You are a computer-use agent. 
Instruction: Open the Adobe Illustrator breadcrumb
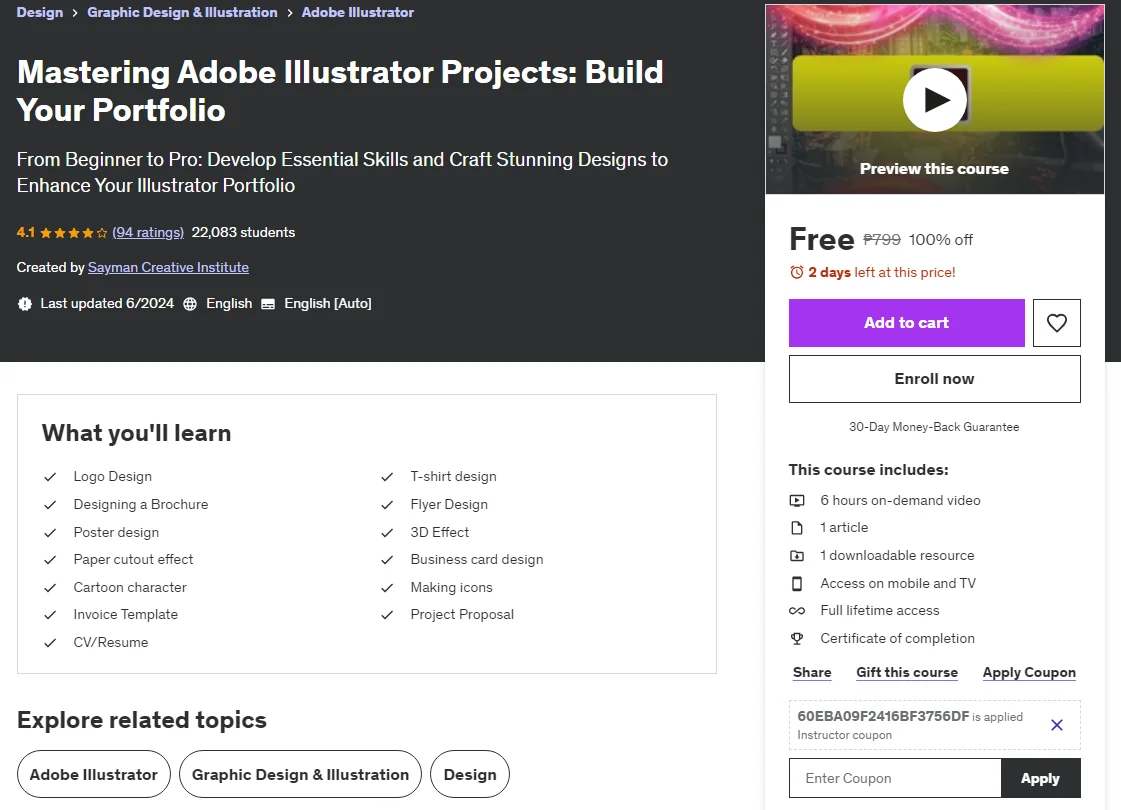click(x=357, y=12)
